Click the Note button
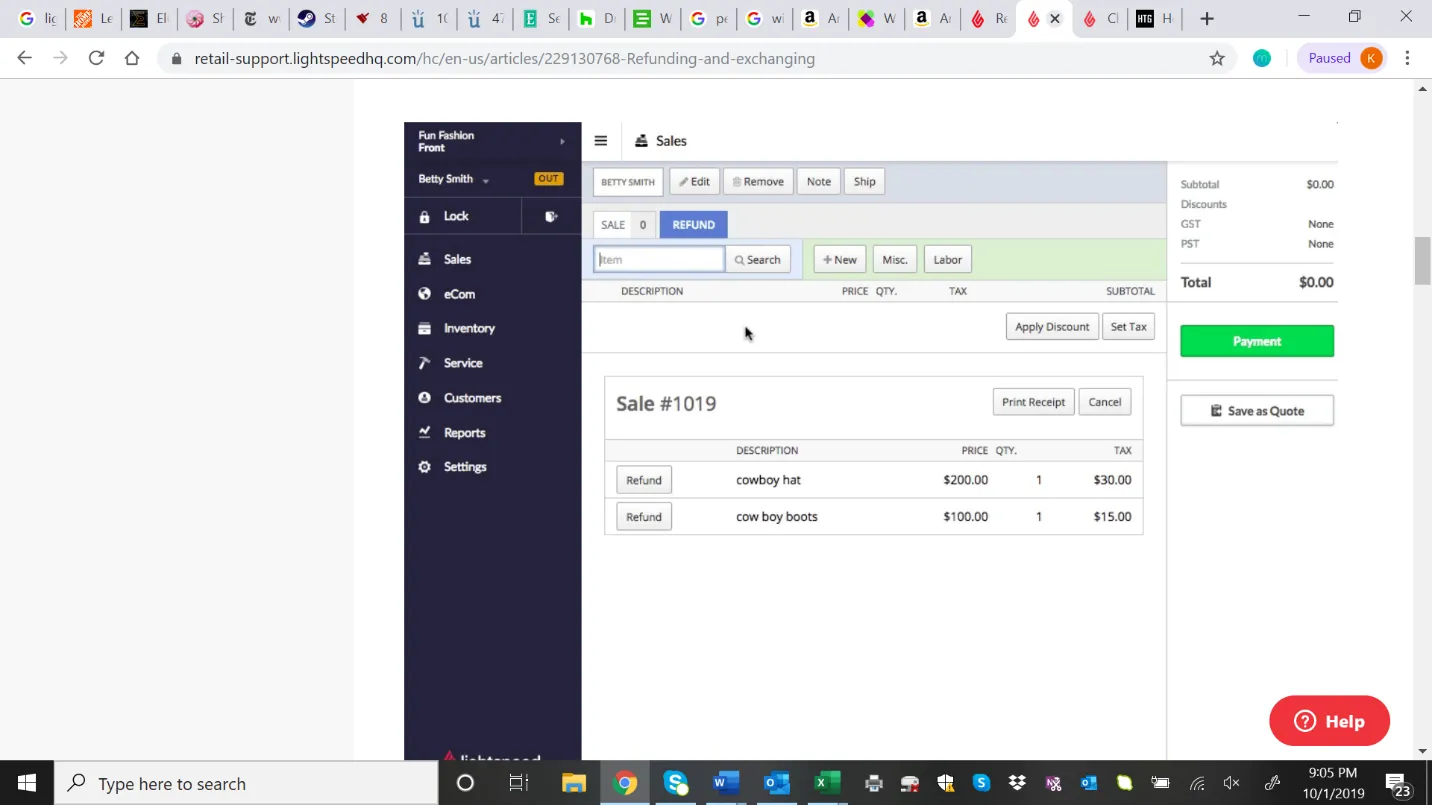This screenshot has height=805, width=1432. (x=819, y=182)
